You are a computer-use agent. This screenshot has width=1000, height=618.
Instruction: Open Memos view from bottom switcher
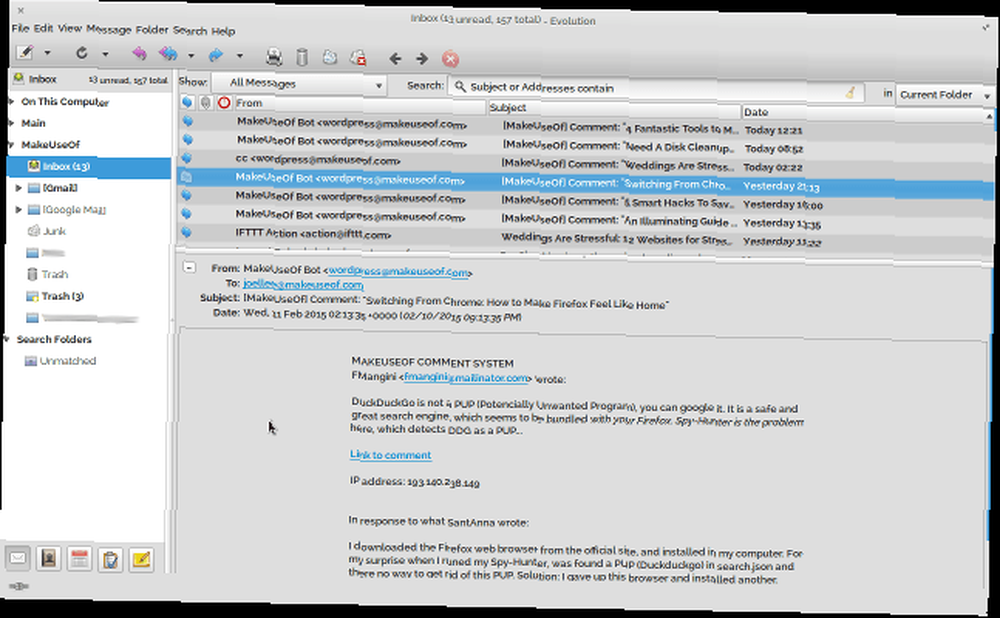pyautogui.click(x=141, y=561)
